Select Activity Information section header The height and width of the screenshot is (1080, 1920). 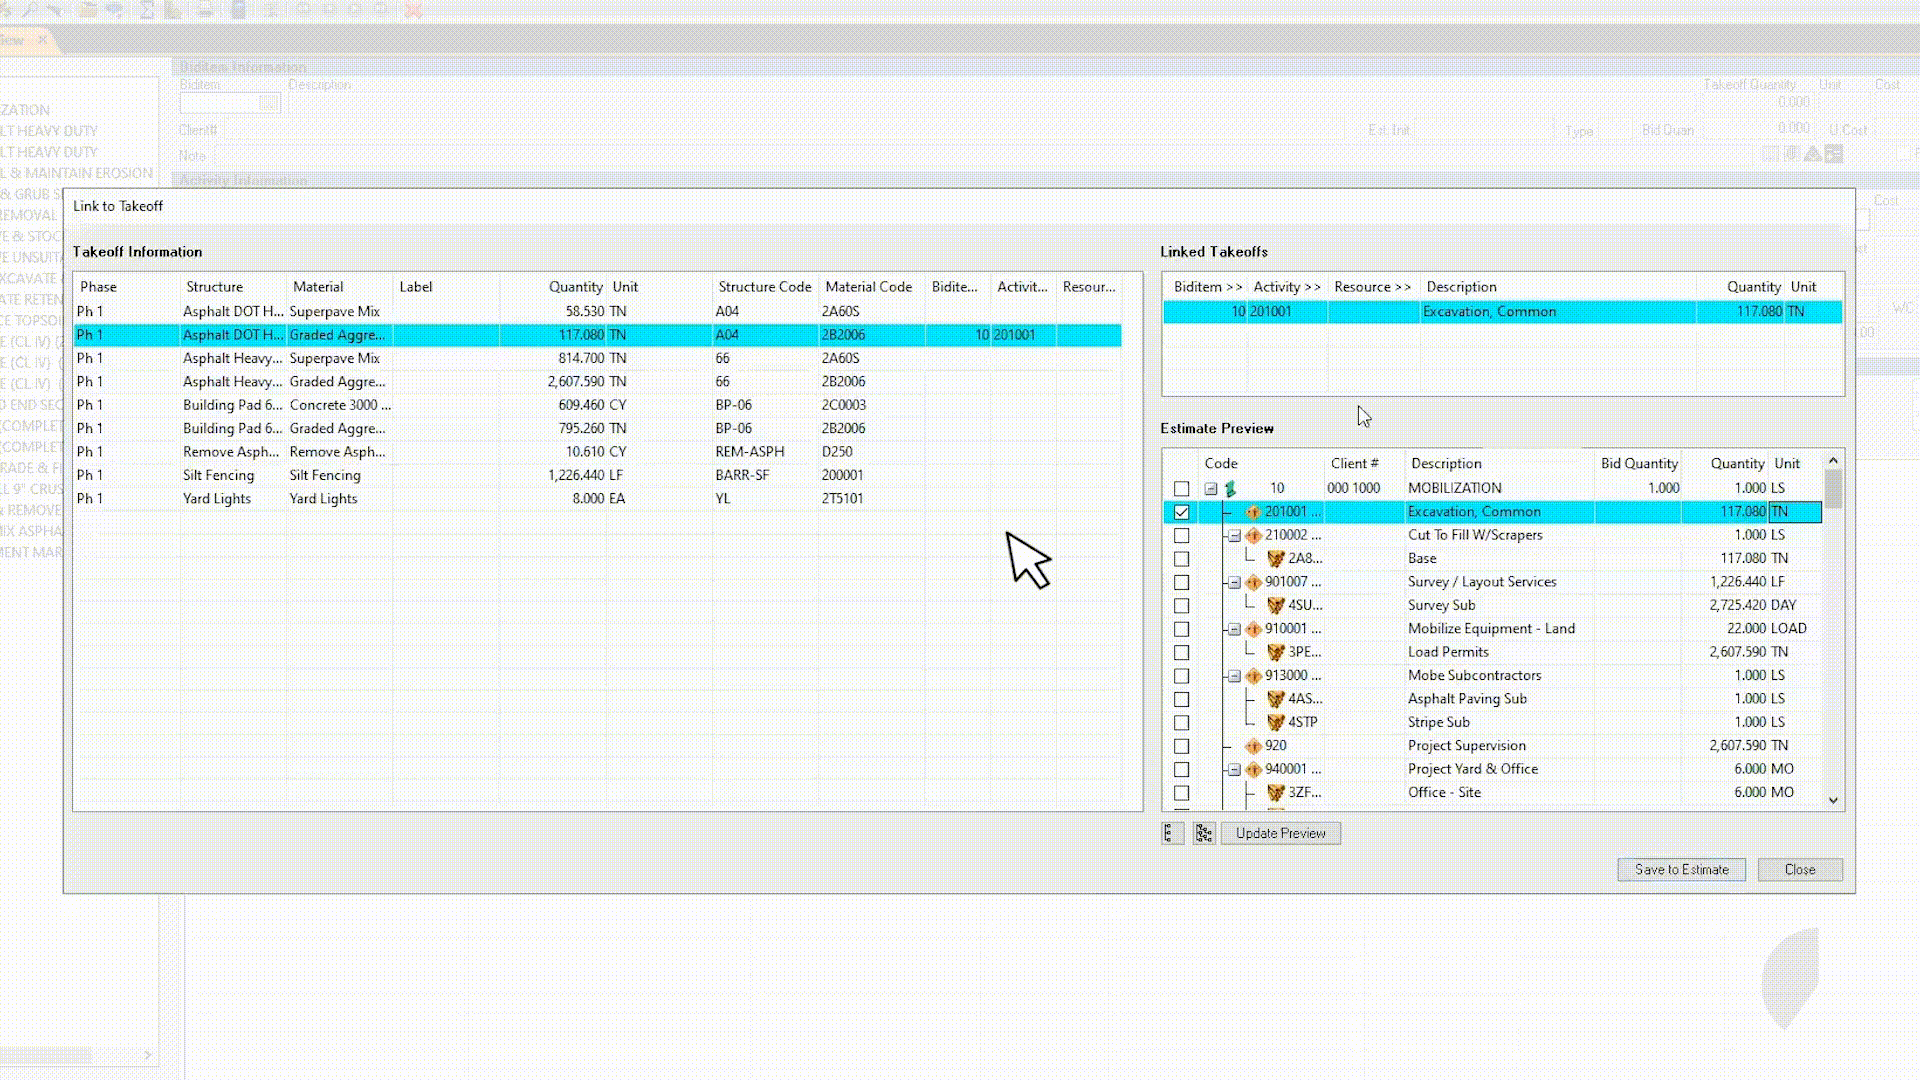(241, 179)
